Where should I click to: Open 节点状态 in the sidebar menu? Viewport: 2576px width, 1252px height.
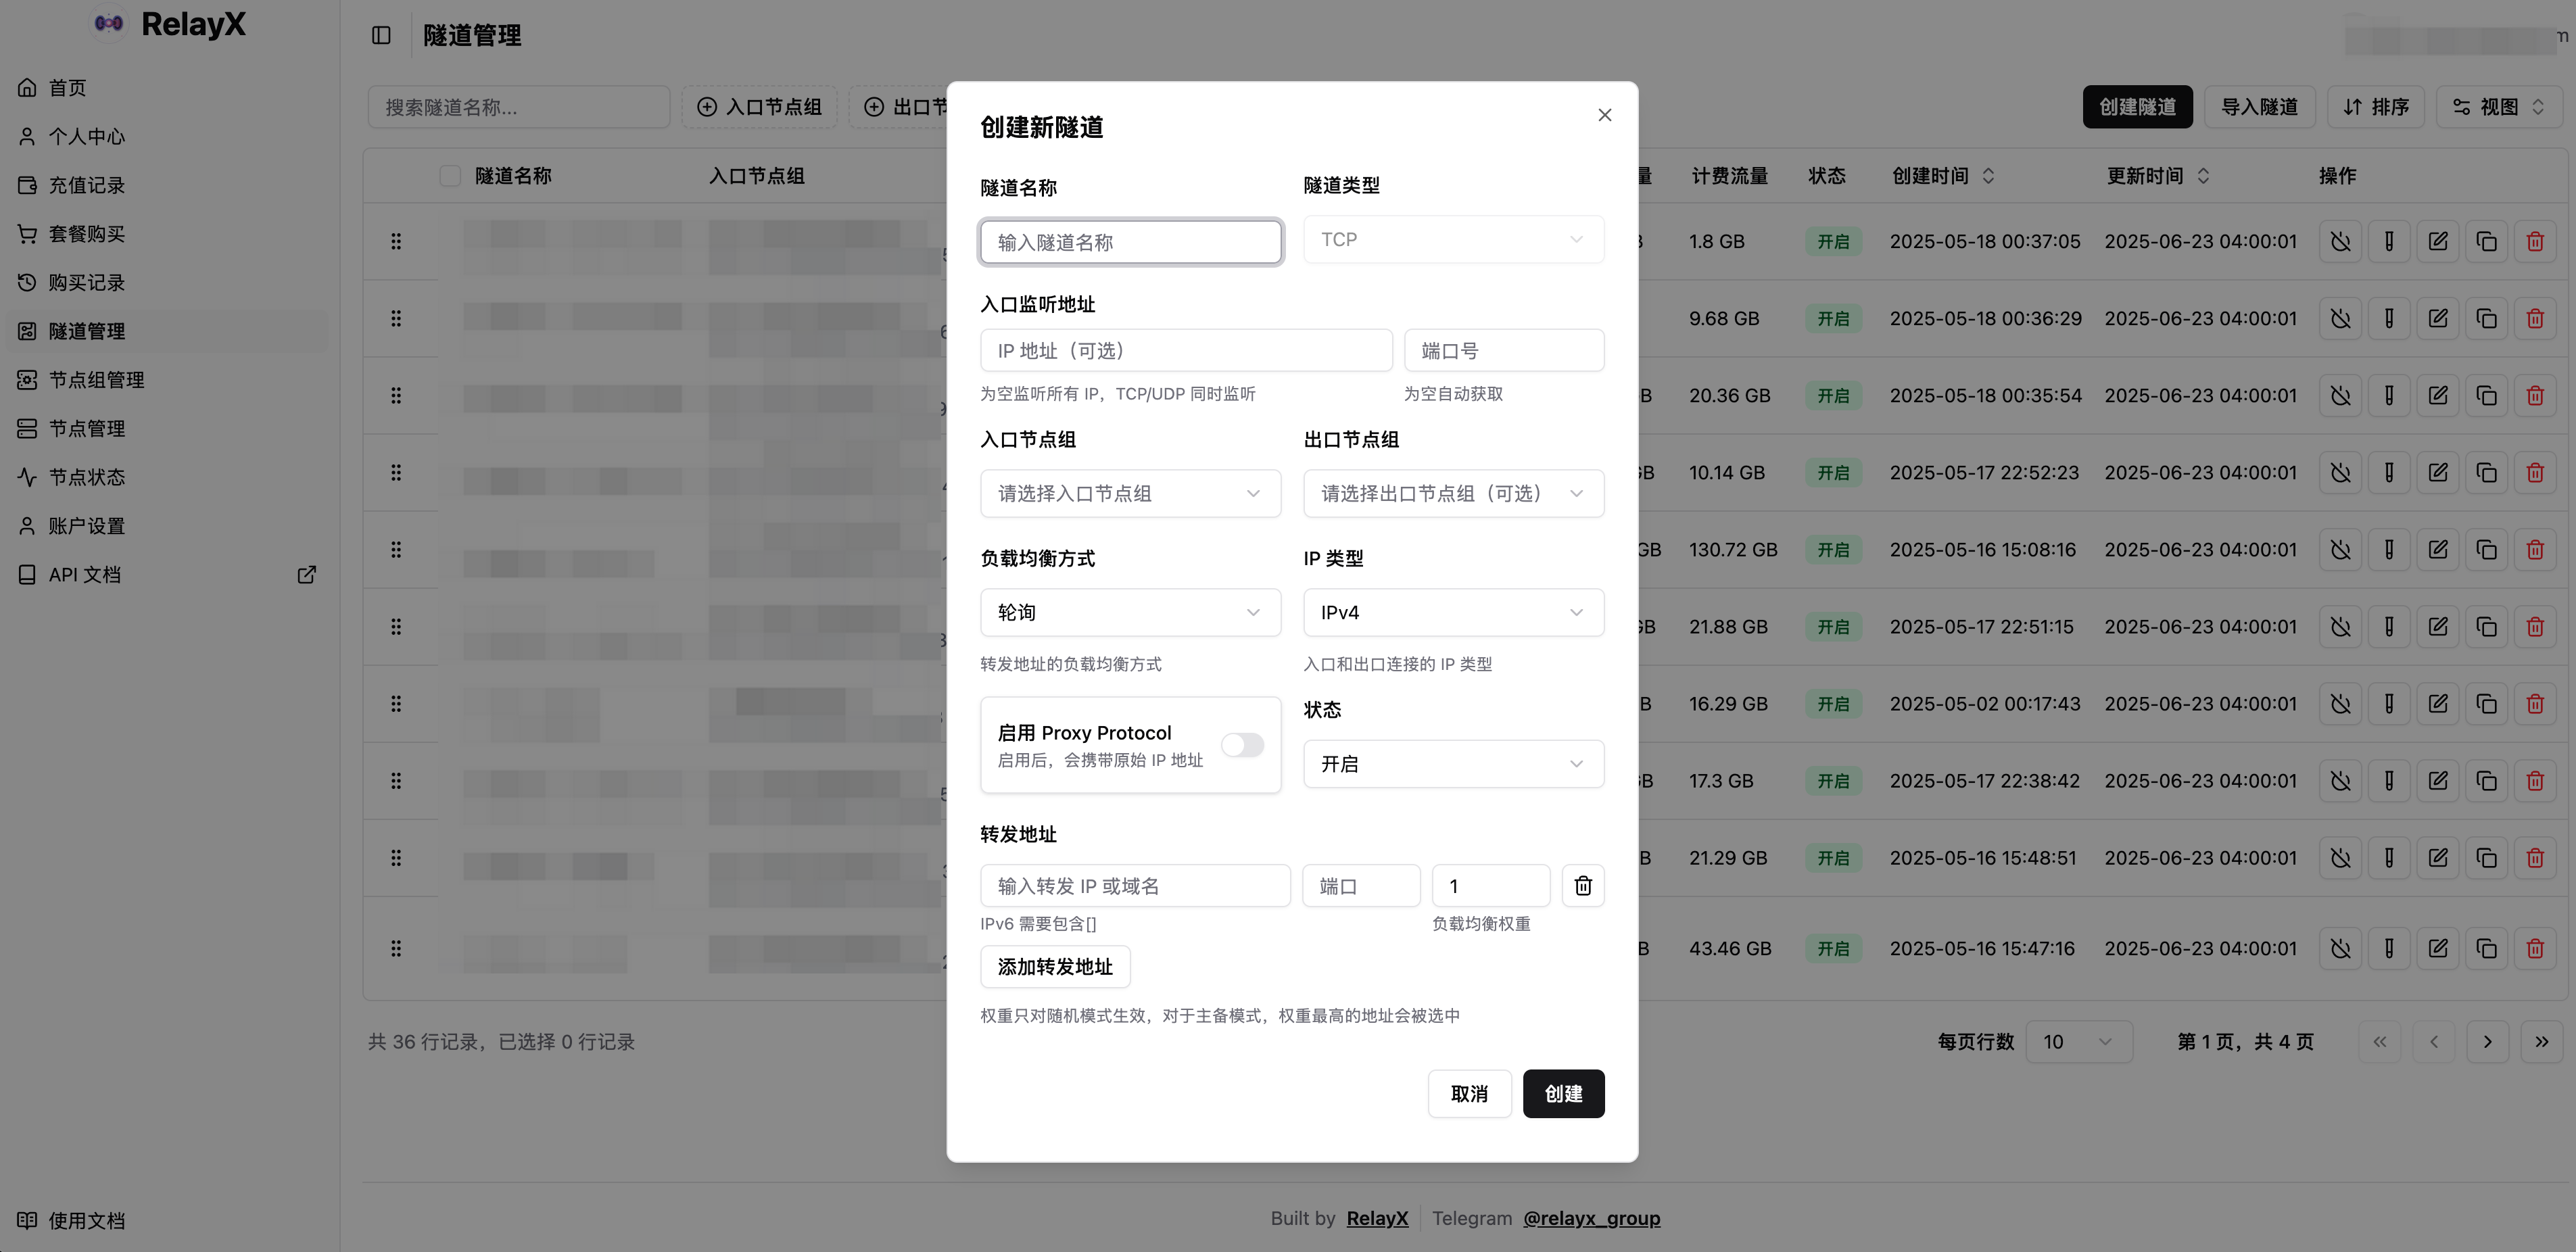(86, 477)
